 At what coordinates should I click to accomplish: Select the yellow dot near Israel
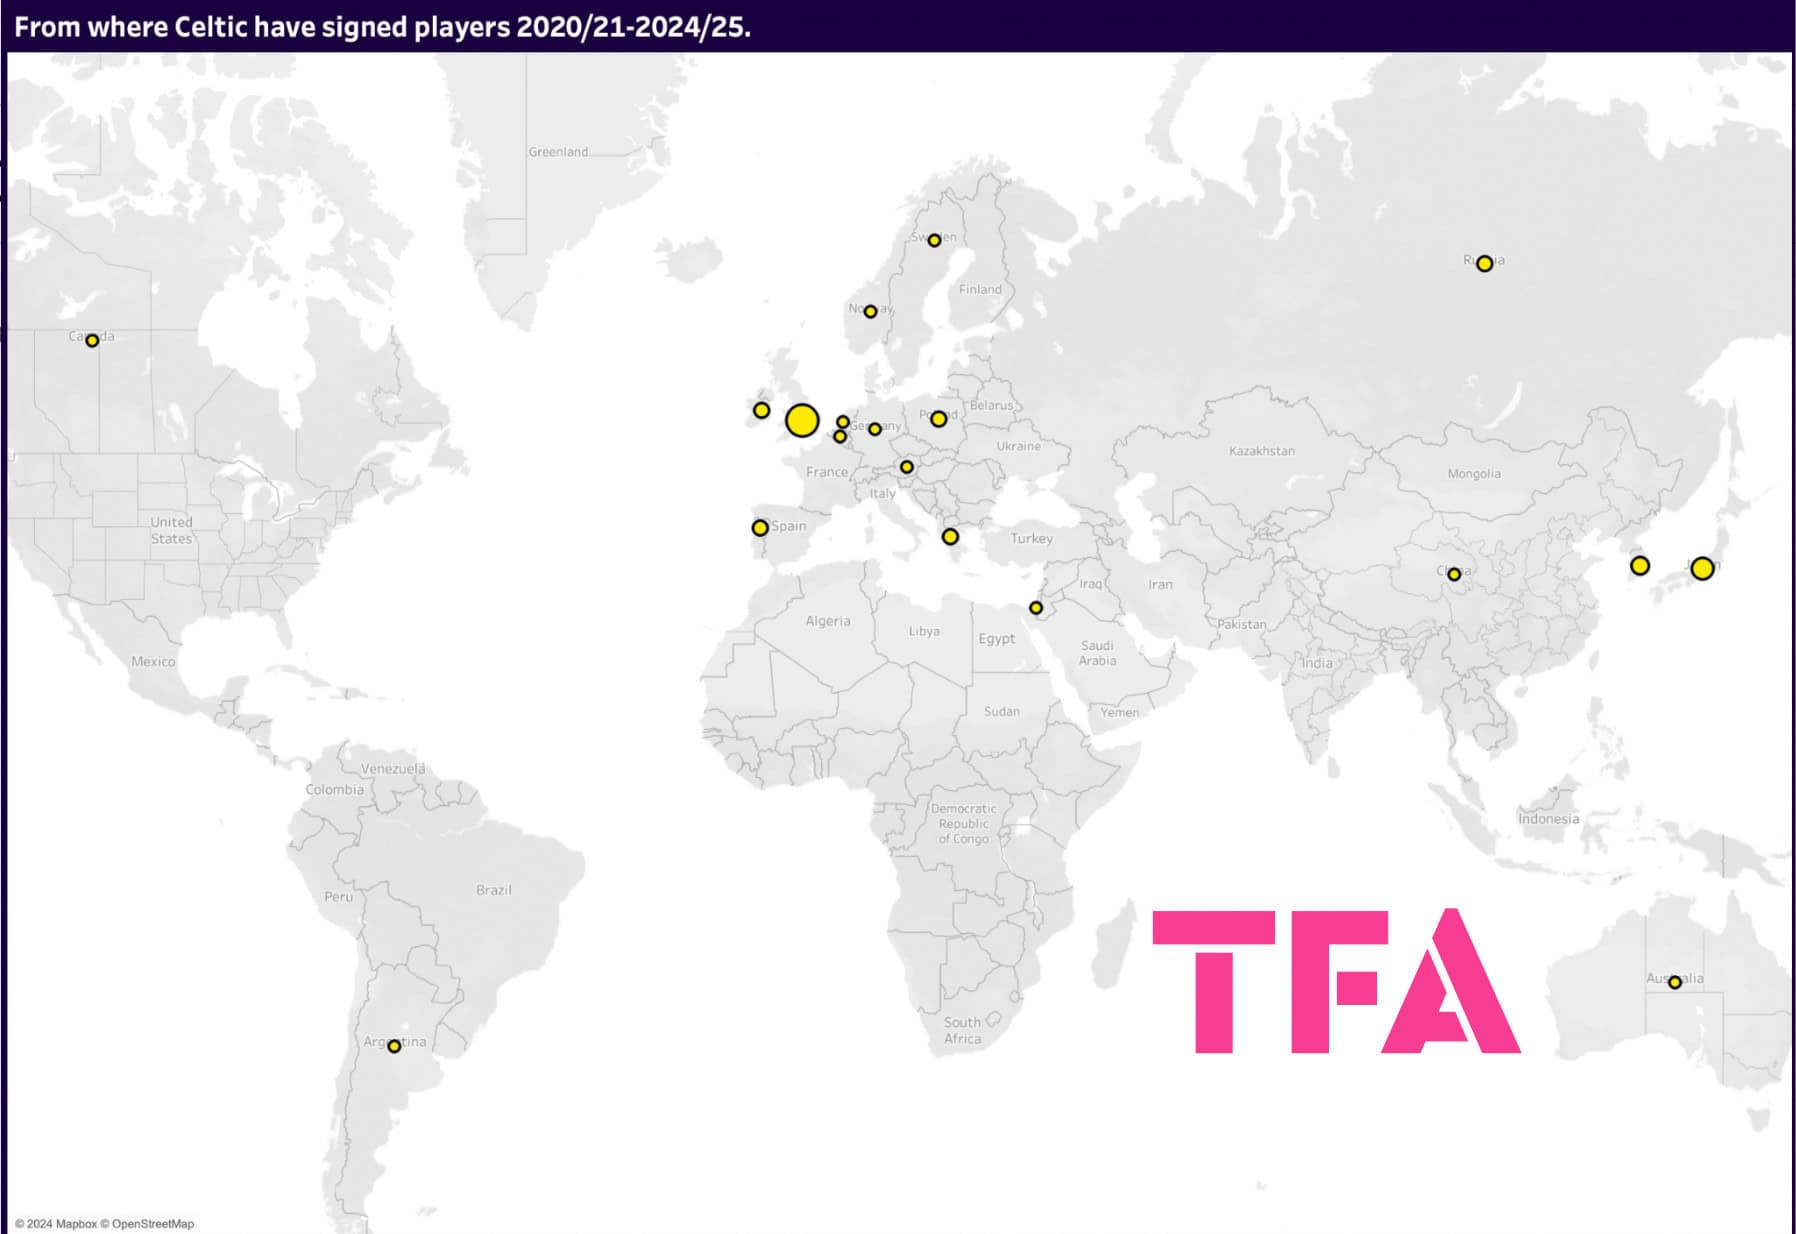1036,608
